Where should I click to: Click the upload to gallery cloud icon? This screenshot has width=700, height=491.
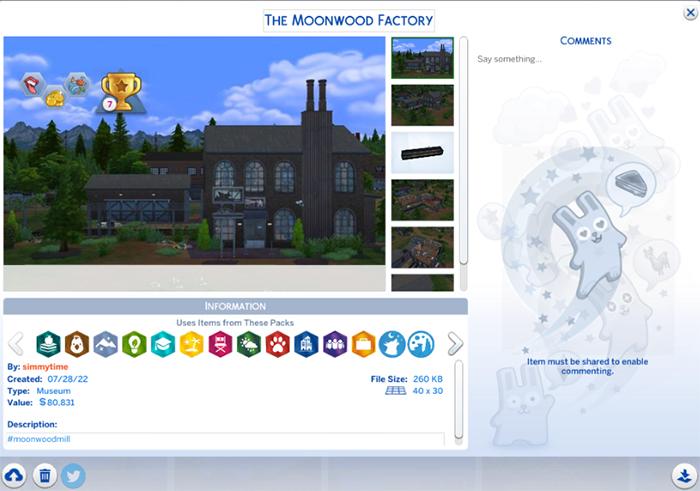[14, 476]
